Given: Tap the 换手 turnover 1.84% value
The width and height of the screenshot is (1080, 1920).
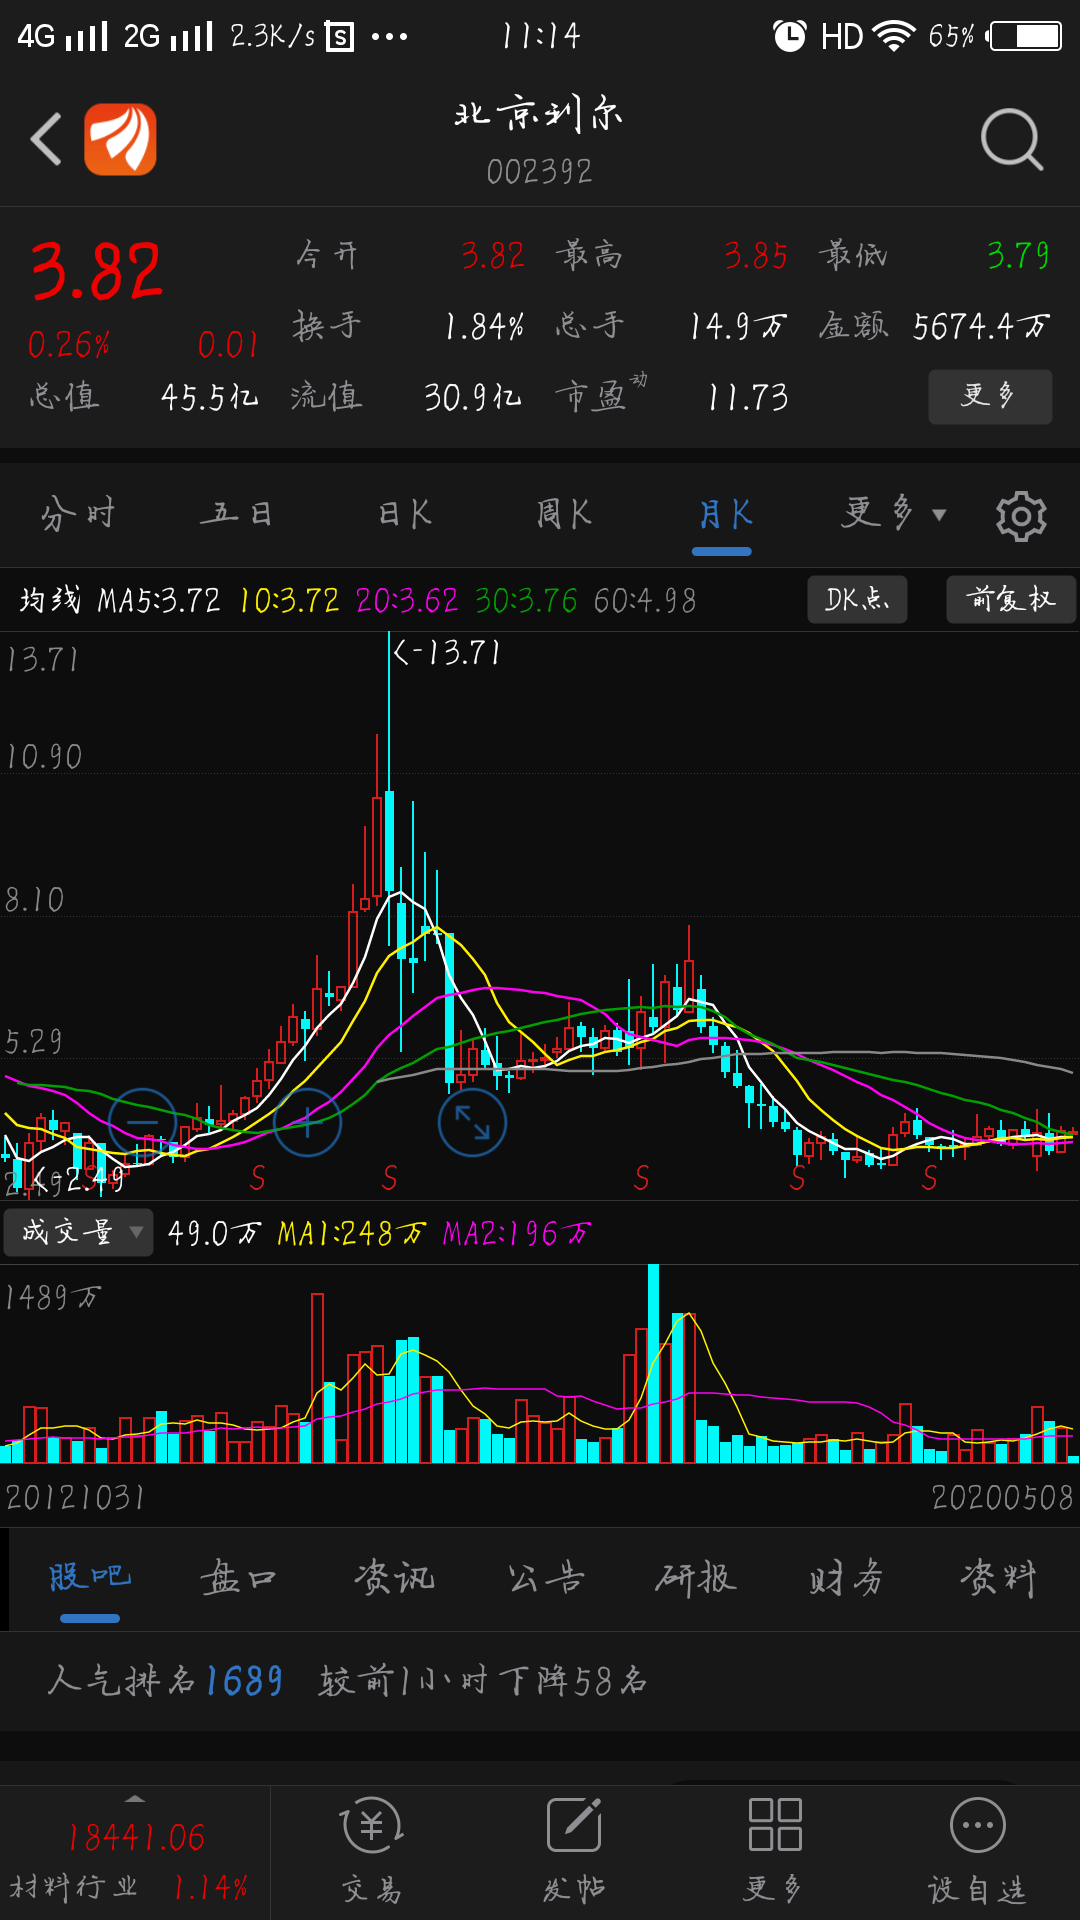Looking at the screenshot, I should 484,326.
